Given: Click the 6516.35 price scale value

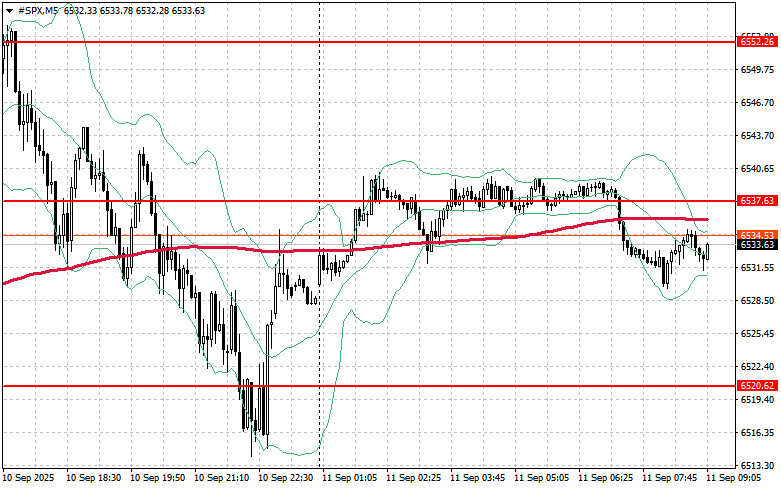Looking at the screenshot, I should (757, 433).
